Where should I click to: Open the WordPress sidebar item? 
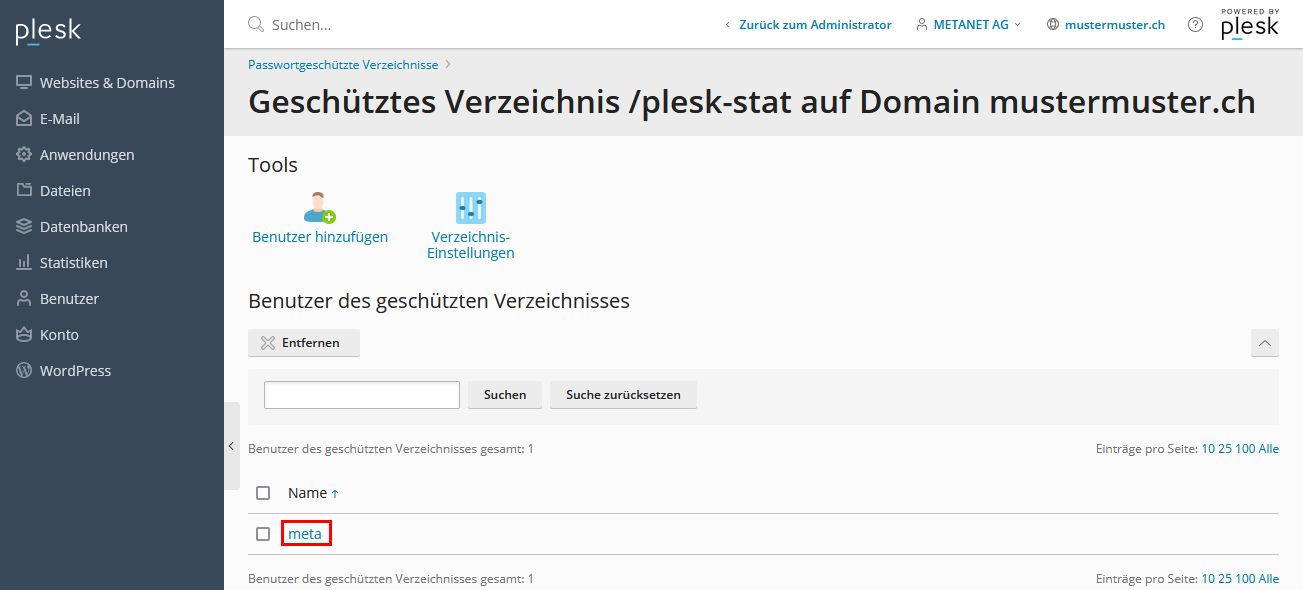point(75,371)
